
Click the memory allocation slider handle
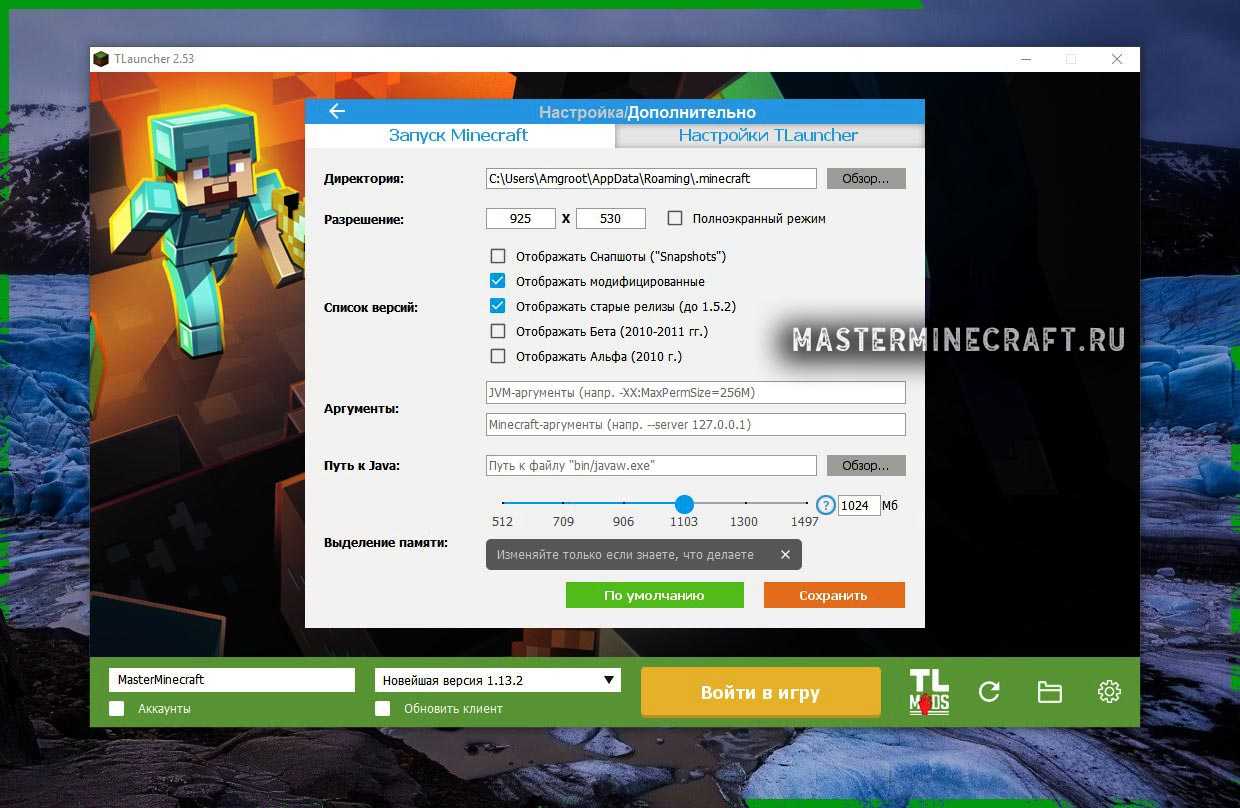coord(684,503)
